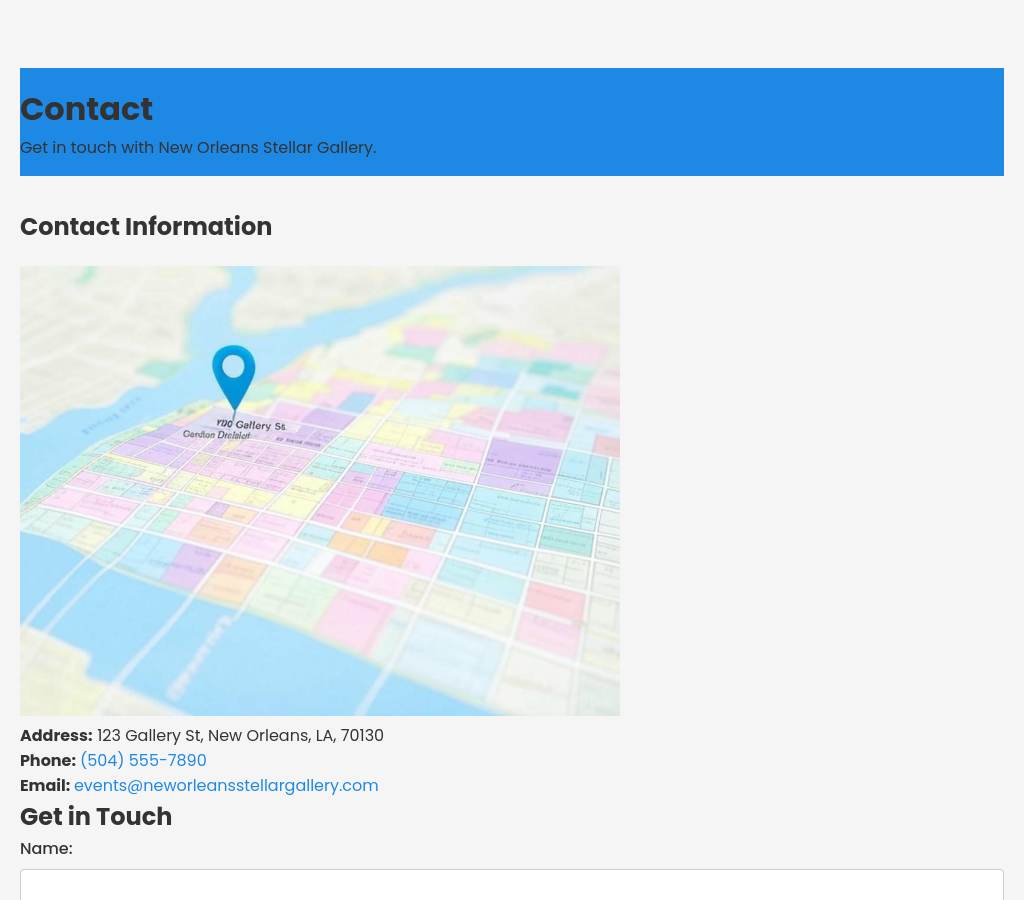
Task: Click the colorful city blocks in the map center
Action: (x=400, y=490)
